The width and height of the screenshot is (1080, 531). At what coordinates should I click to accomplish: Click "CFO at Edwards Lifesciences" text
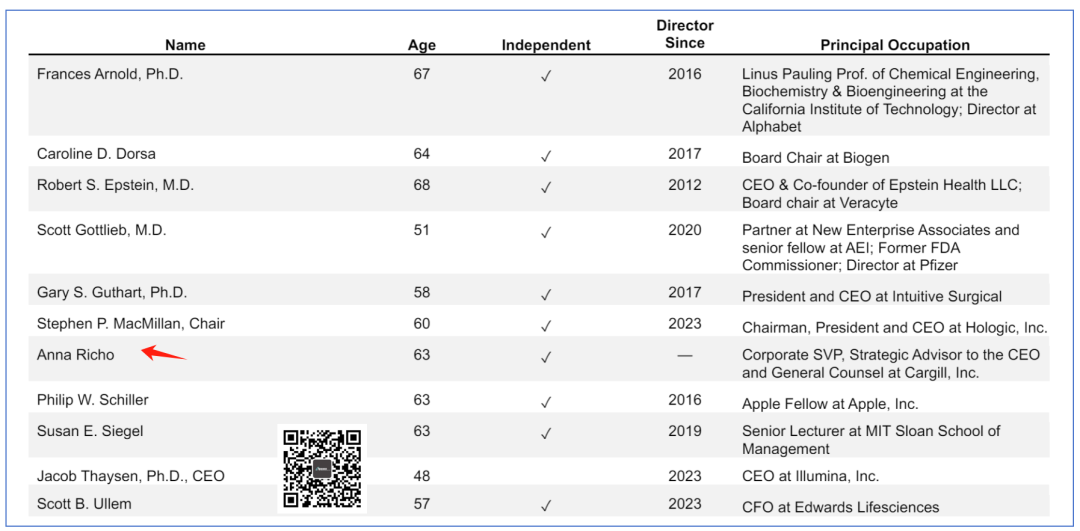click(x=840, y=507)
